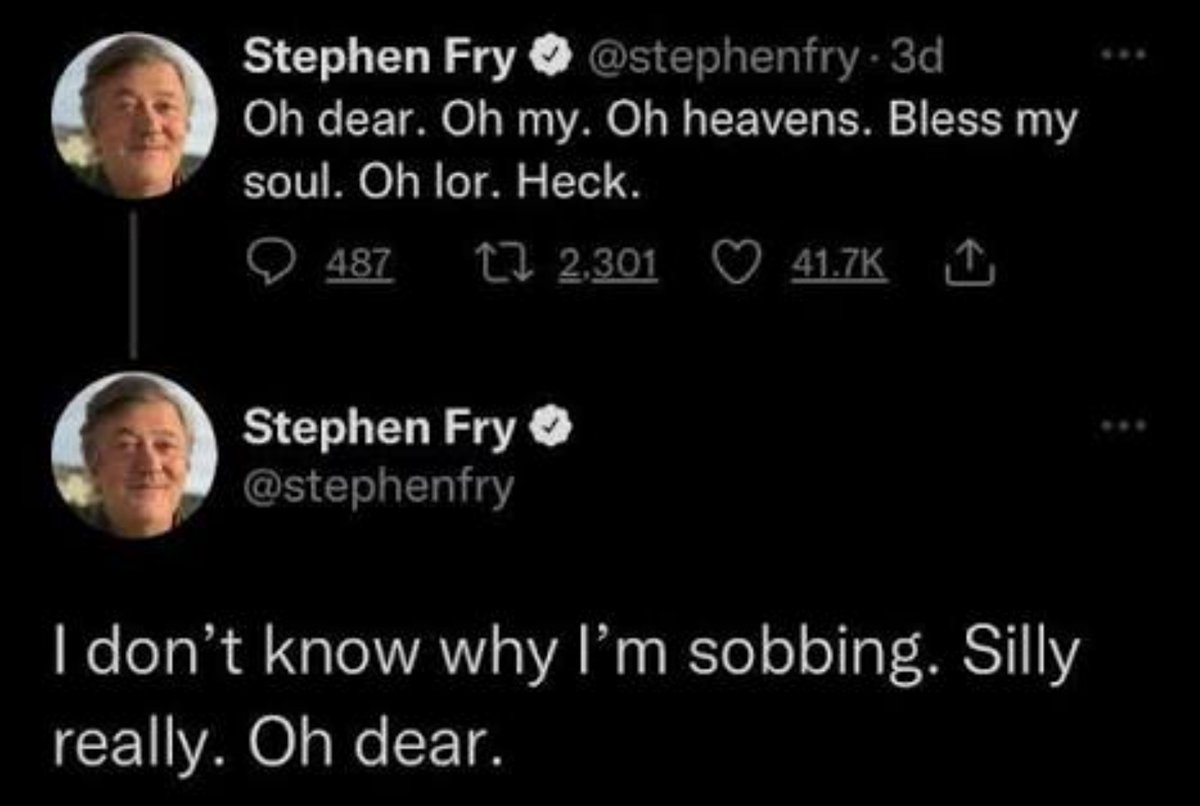Click the 'Stephen Fry' name on the top tweet

(x=382, y=61)
